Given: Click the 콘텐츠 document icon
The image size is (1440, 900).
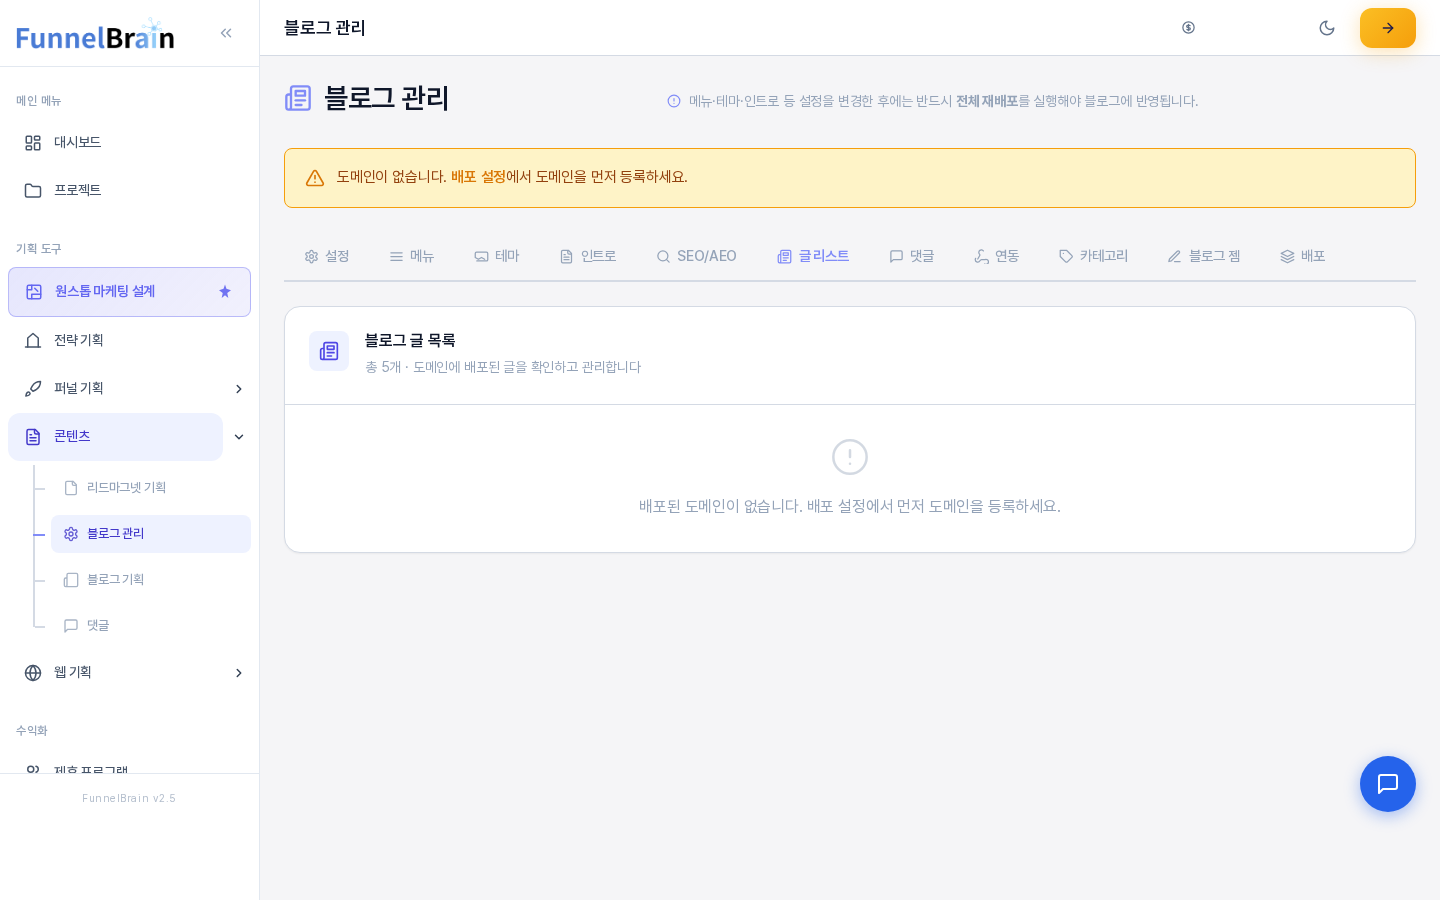Looking at the screenshot, I should [33, 437].
